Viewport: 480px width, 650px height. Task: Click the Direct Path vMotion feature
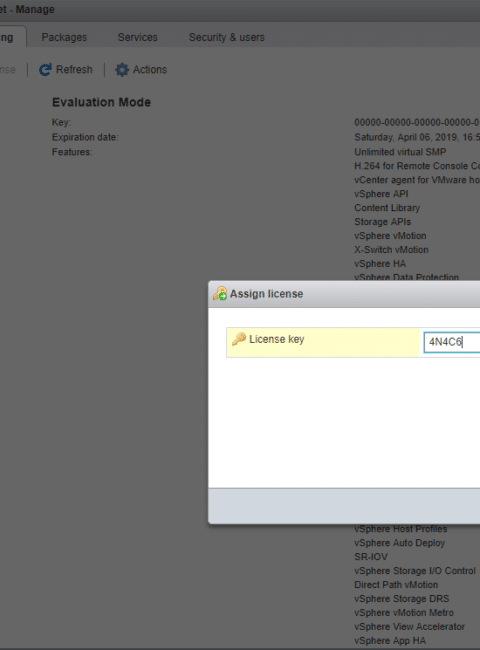(x=396, y=585)
